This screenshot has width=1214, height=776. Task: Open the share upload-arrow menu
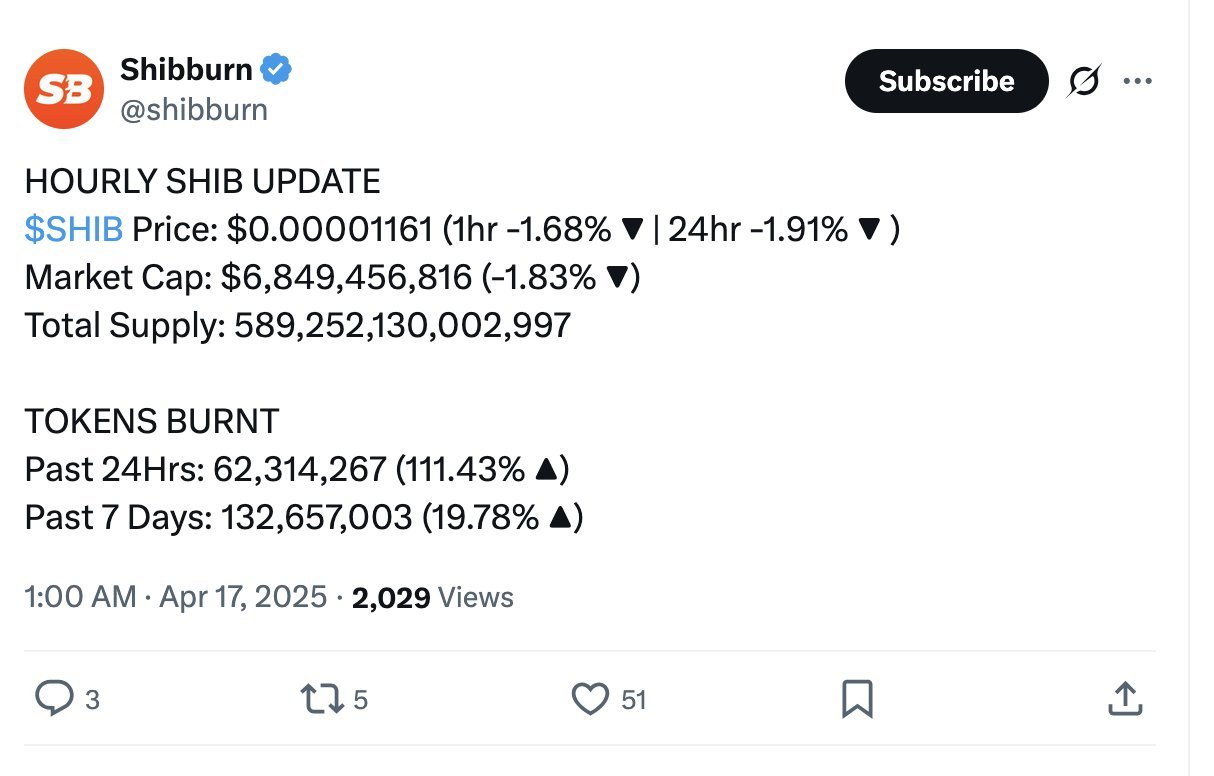click(1124, 699)
